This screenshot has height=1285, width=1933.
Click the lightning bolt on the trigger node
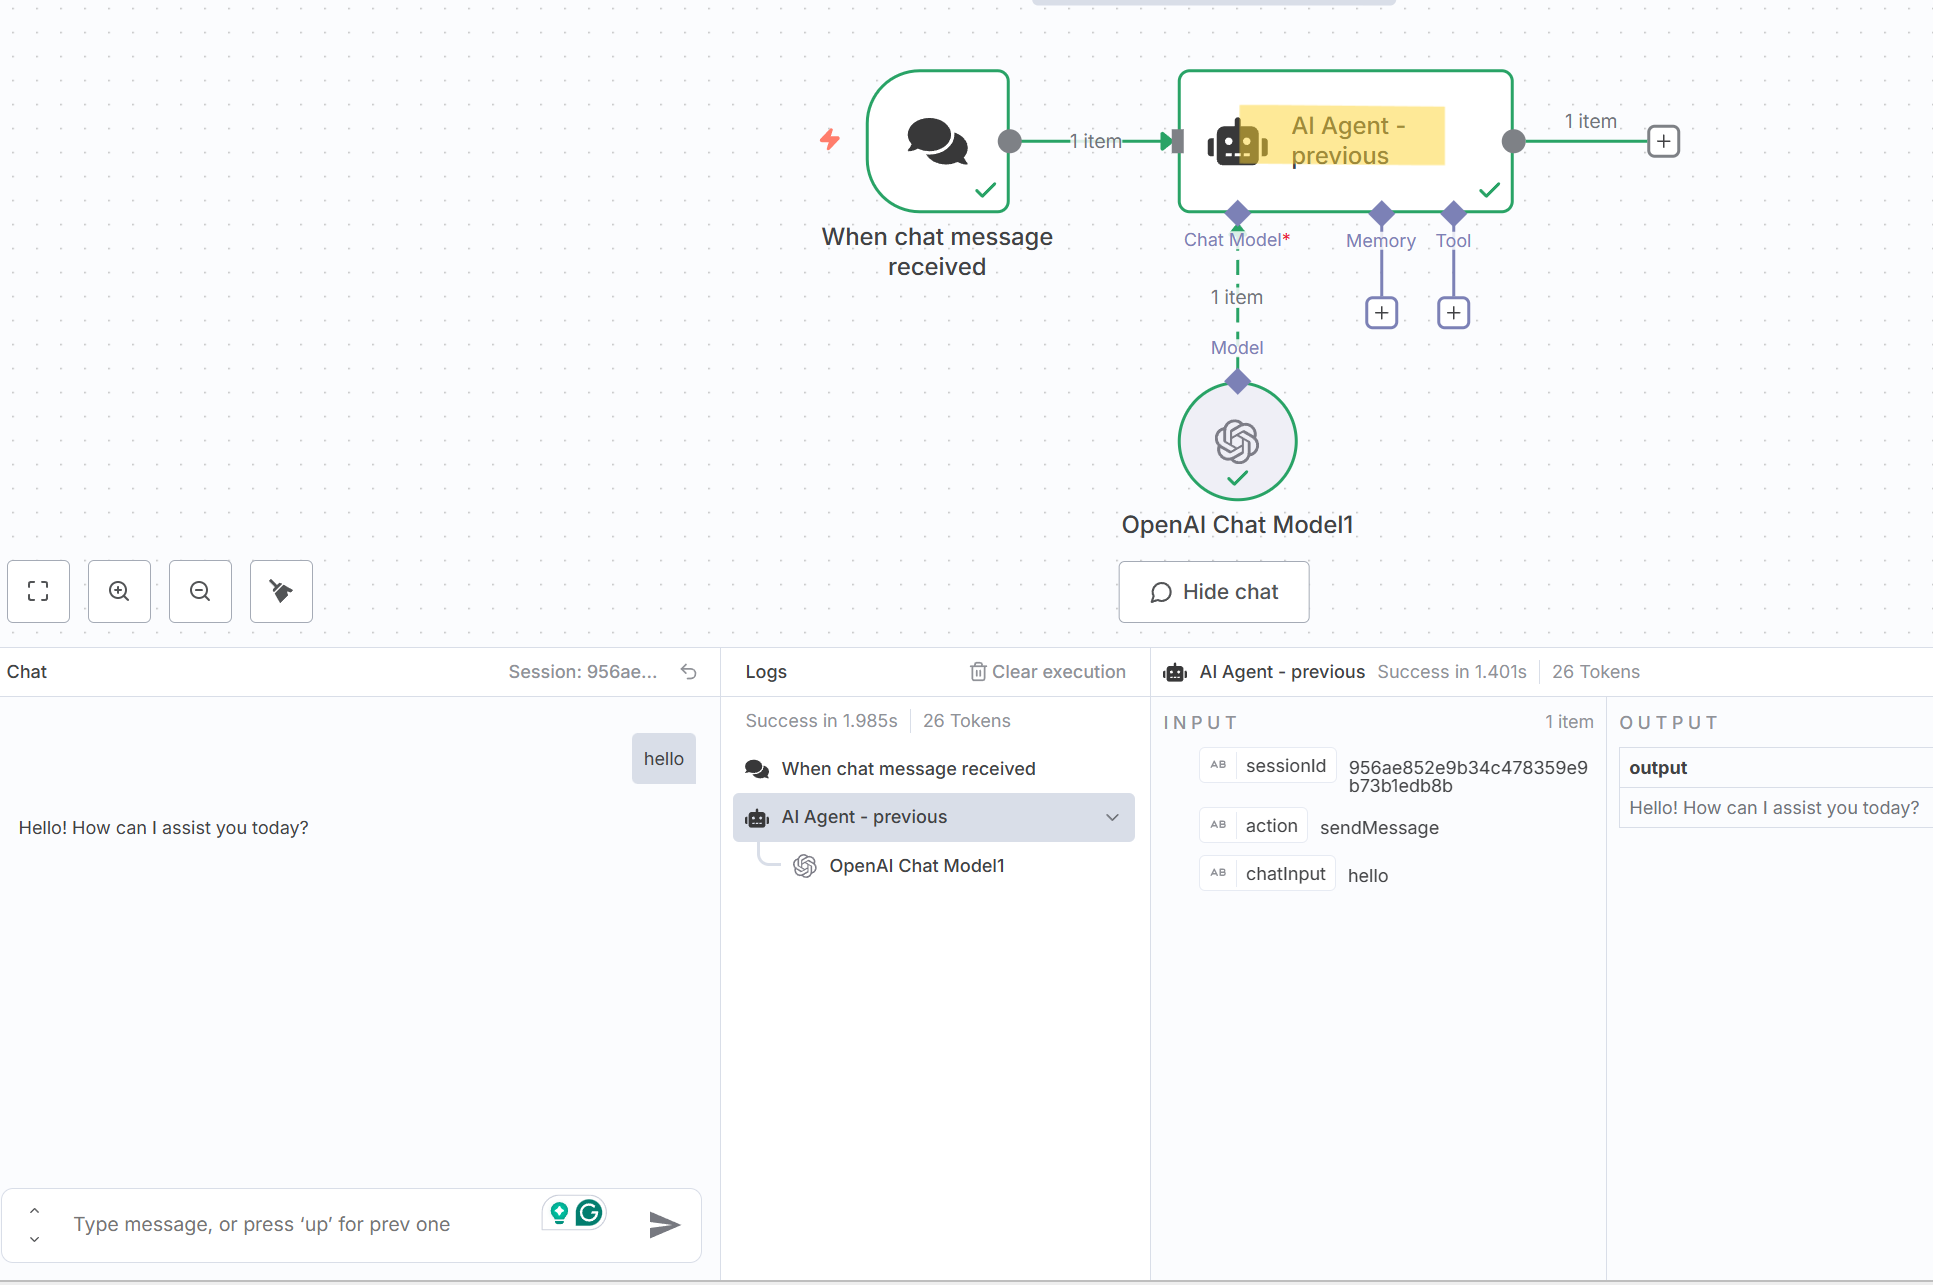pos(830,140)
